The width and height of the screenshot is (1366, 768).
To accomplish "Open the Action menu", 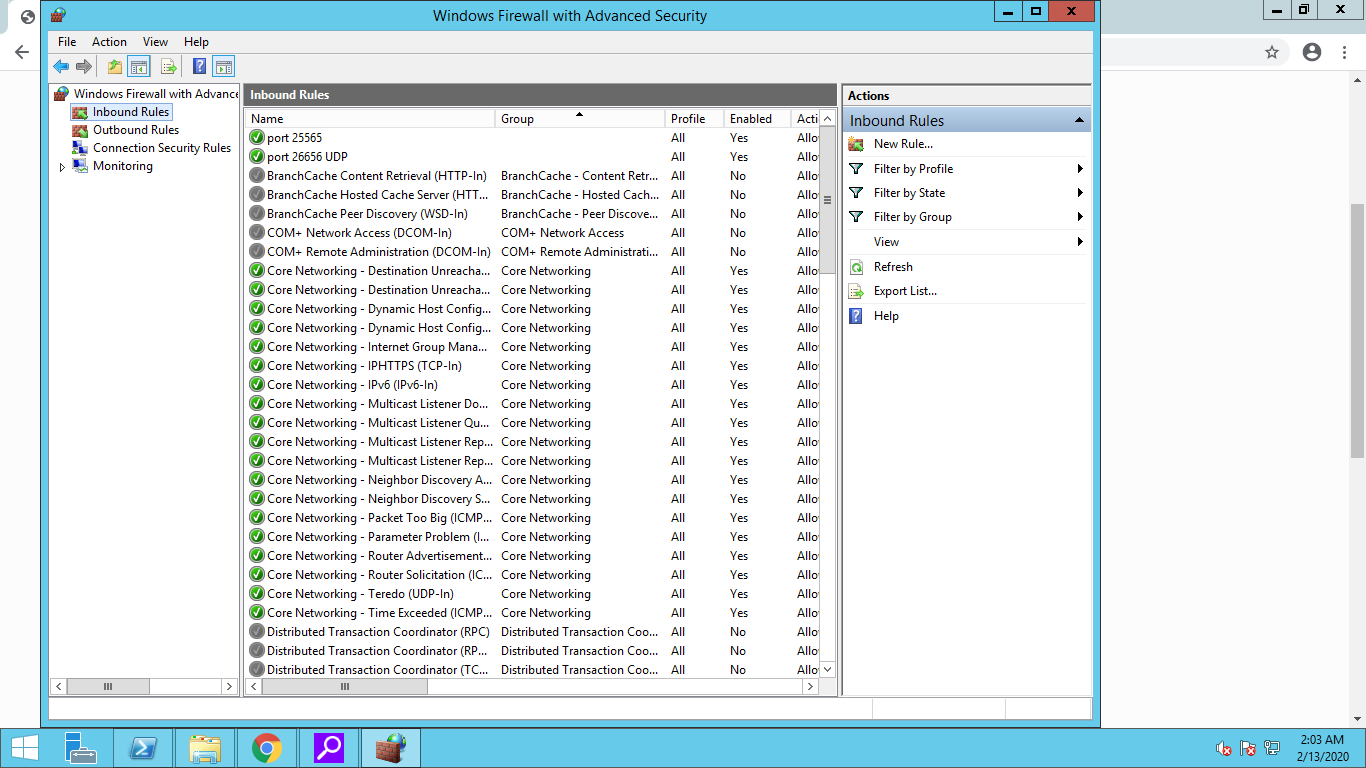I will click(x=109, y=42).
